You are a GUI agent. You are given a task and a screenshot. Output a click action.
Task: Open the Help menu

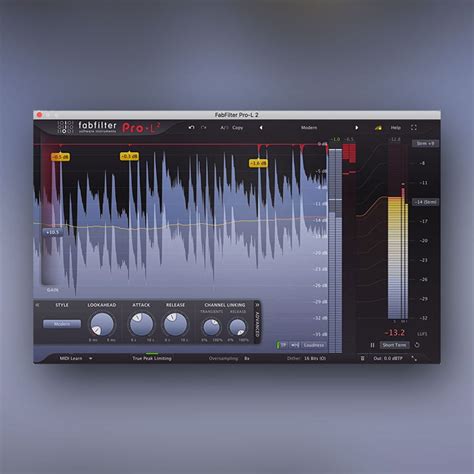click(396, 128)
